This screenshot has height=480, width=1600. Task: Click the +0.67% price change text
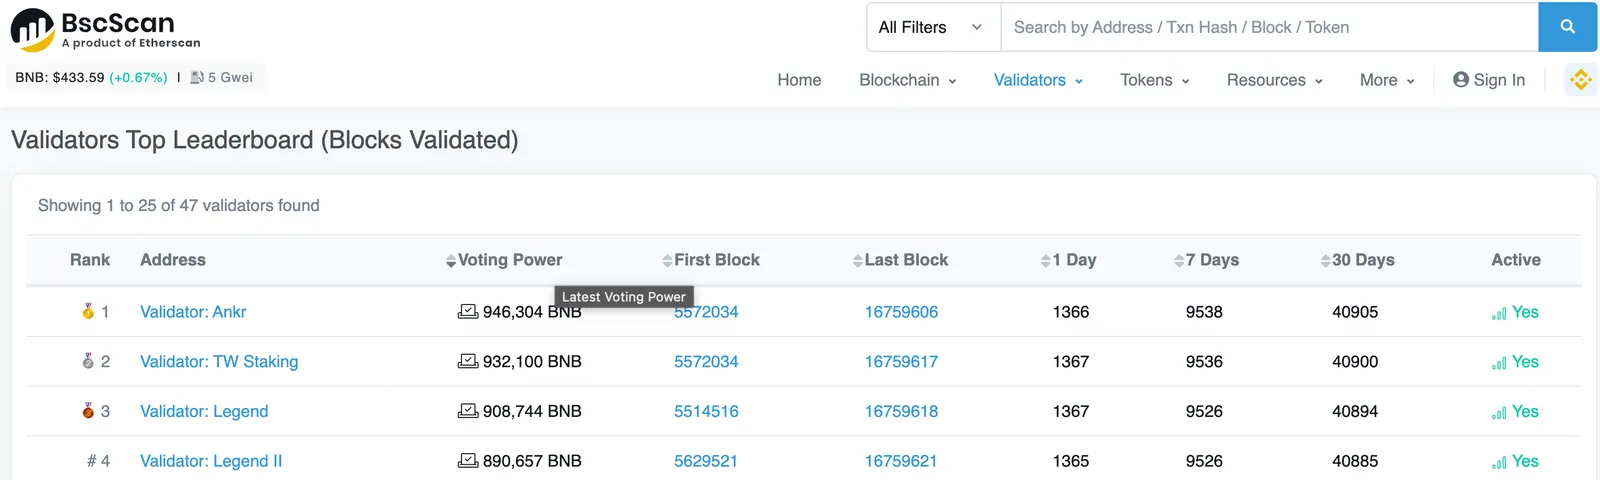pos(138,77)
